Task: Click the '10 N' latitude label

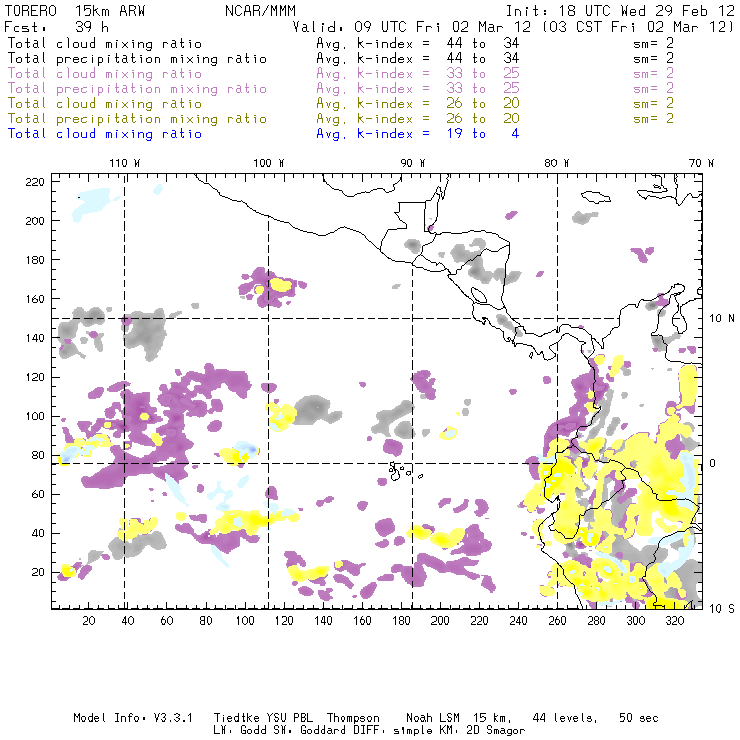Action: [722, 319]
